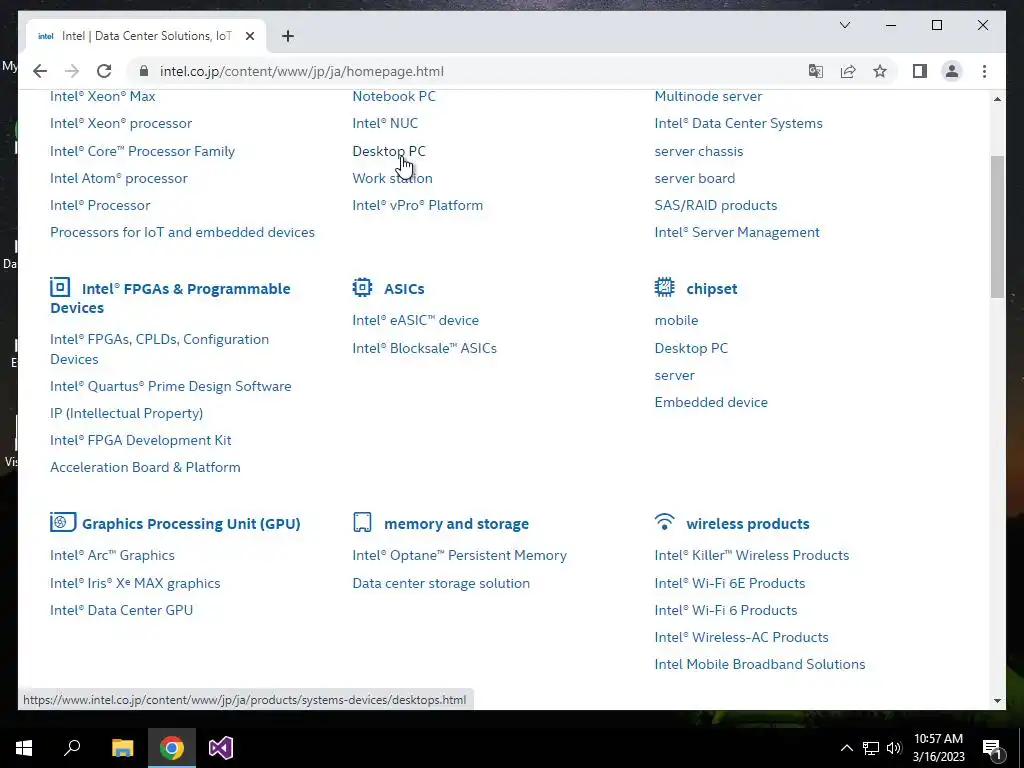Screen dimensions: 1024x768
Task: Click the share page icon
Action: click(848, 71)
